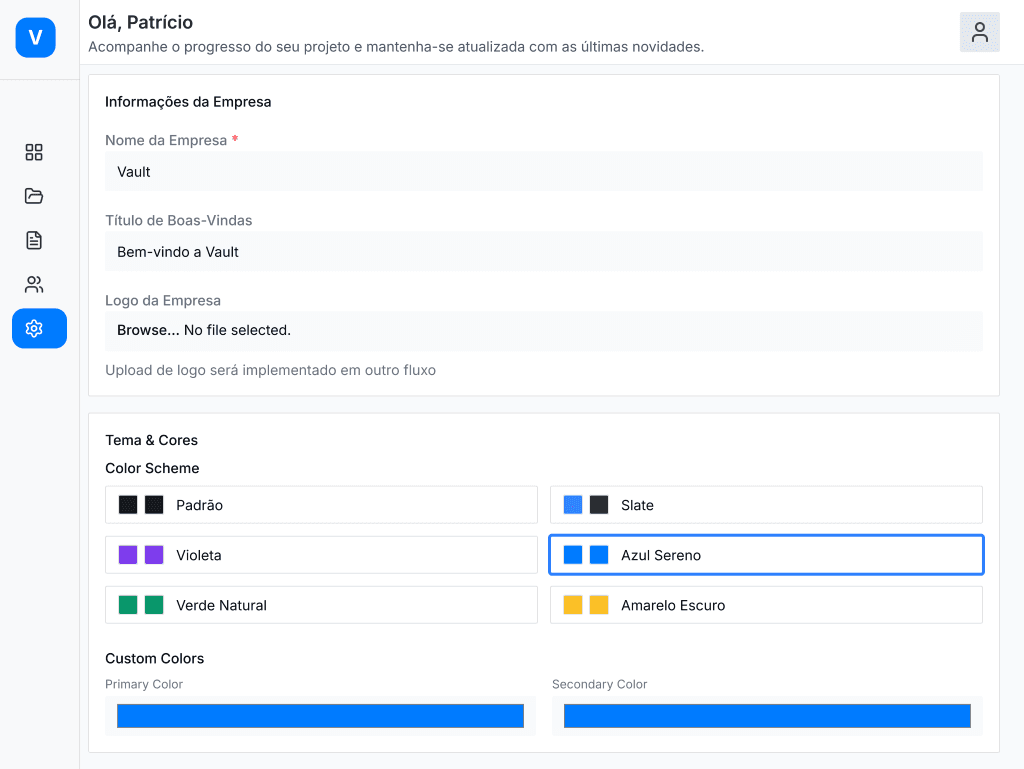Open the documents file icon in sidebar

(34, 240)
